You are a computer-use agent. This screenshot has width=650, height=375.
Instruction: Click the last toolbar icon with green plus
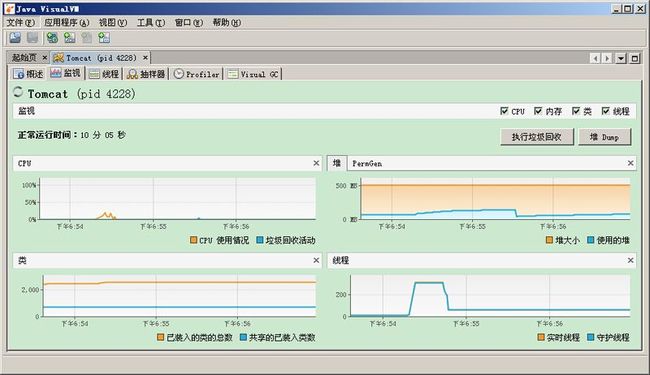point(104,38)
